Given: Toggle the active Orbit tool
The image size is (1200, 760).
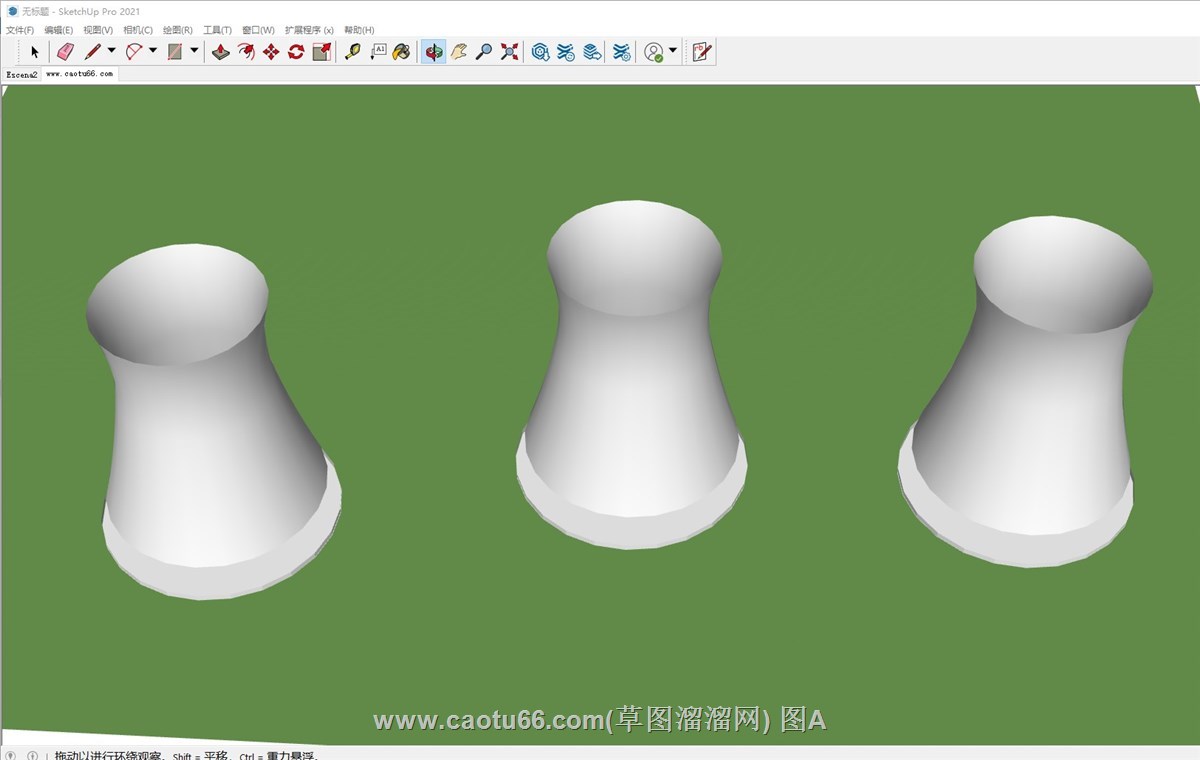Looking at the screenshot, I should pyautogui.click(x=433, y=52).
